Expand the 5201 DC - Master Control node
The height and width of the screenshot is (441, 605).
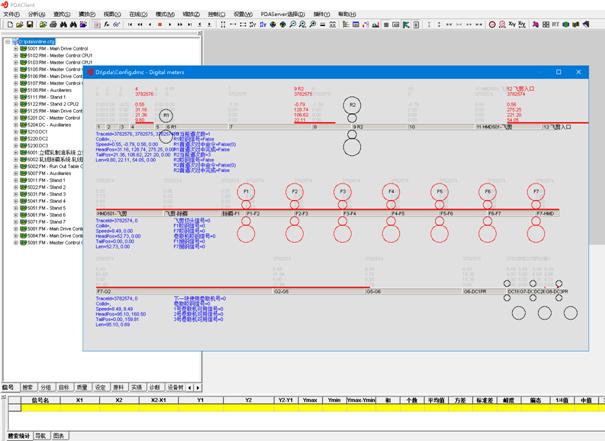point(16,117)
